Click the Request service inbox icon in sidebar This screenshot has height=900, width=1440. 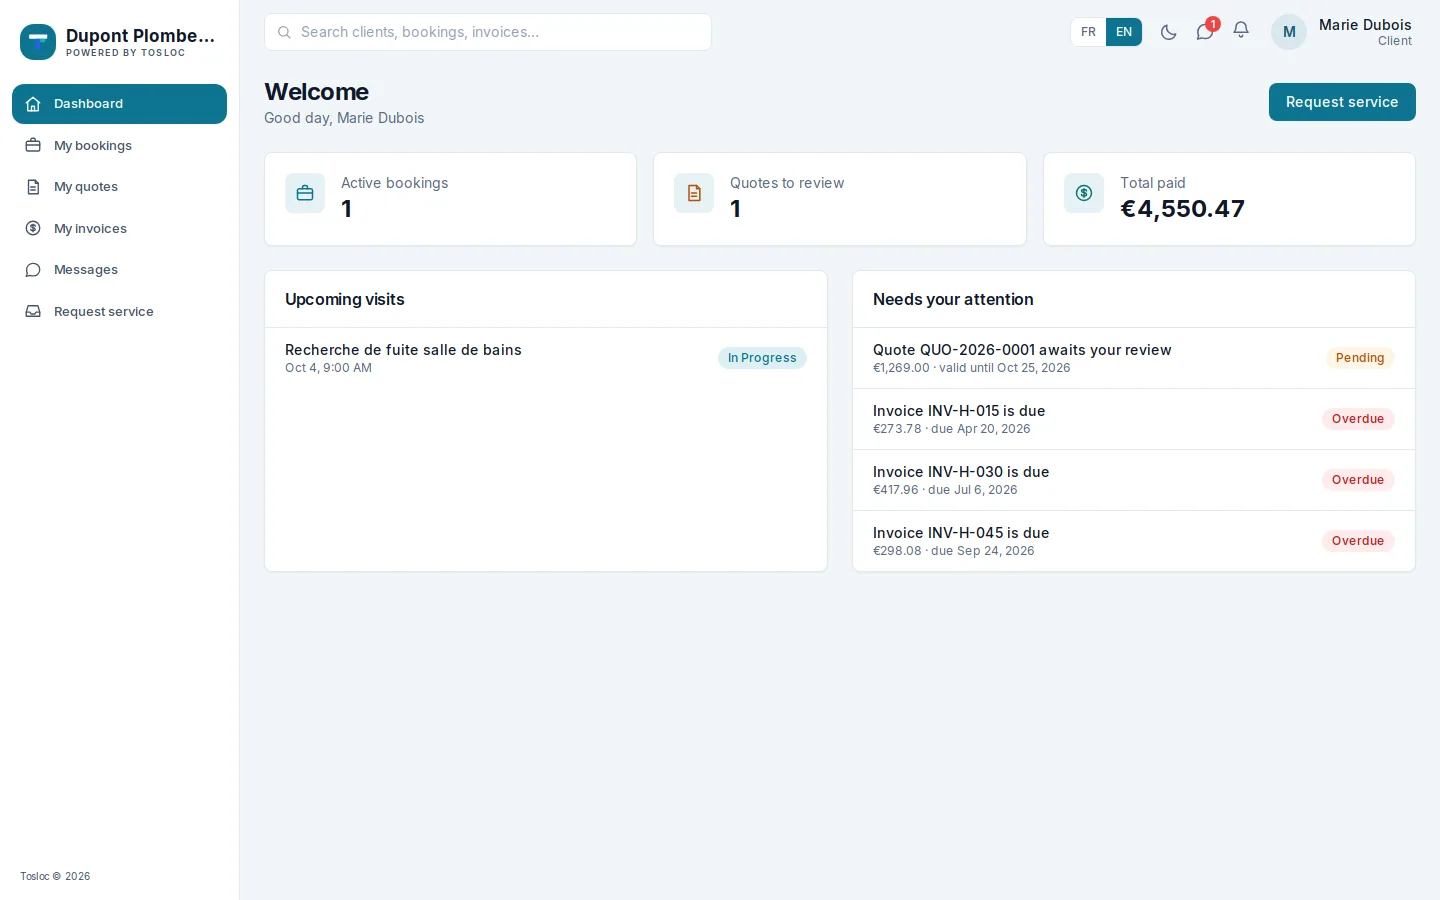(33, 311)
